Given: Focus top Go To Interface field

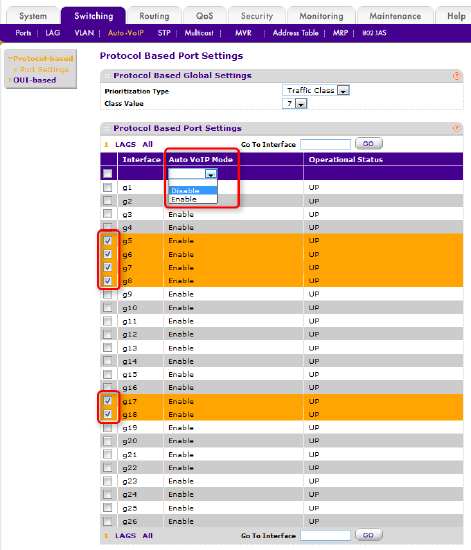Looking at the screenshot, I should pos(325,144).
